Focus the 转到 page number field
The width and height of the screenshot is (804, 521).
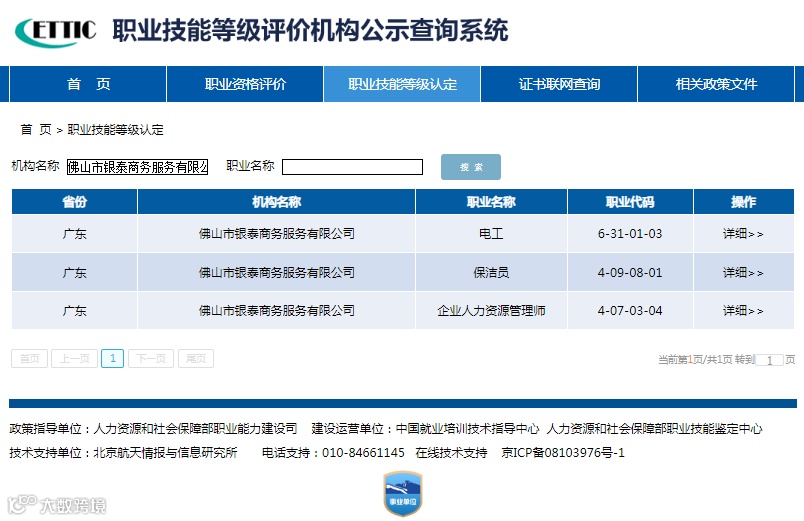coord(770,360)
